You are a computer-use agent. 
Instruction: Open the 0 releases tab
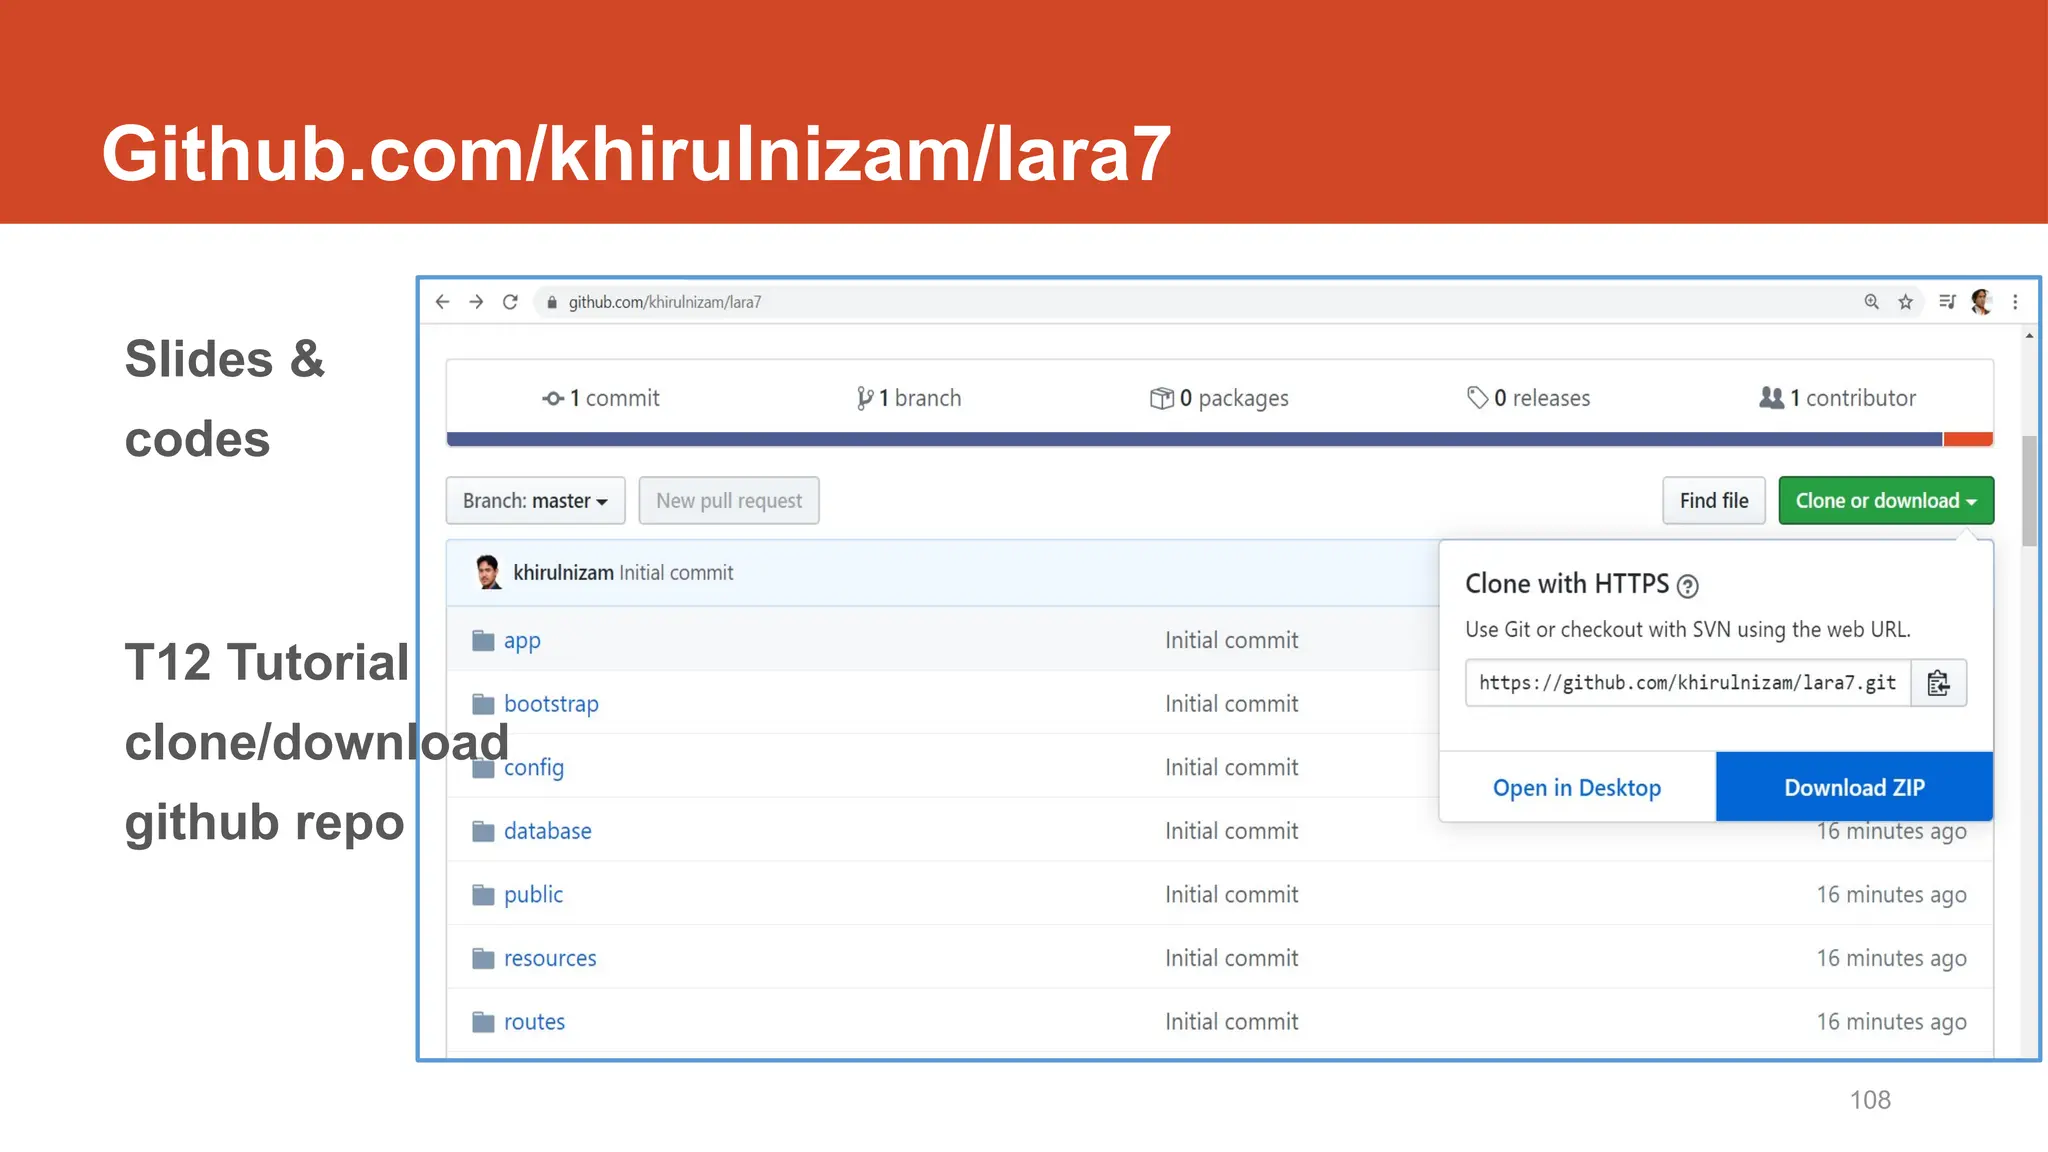point(1528,398)
